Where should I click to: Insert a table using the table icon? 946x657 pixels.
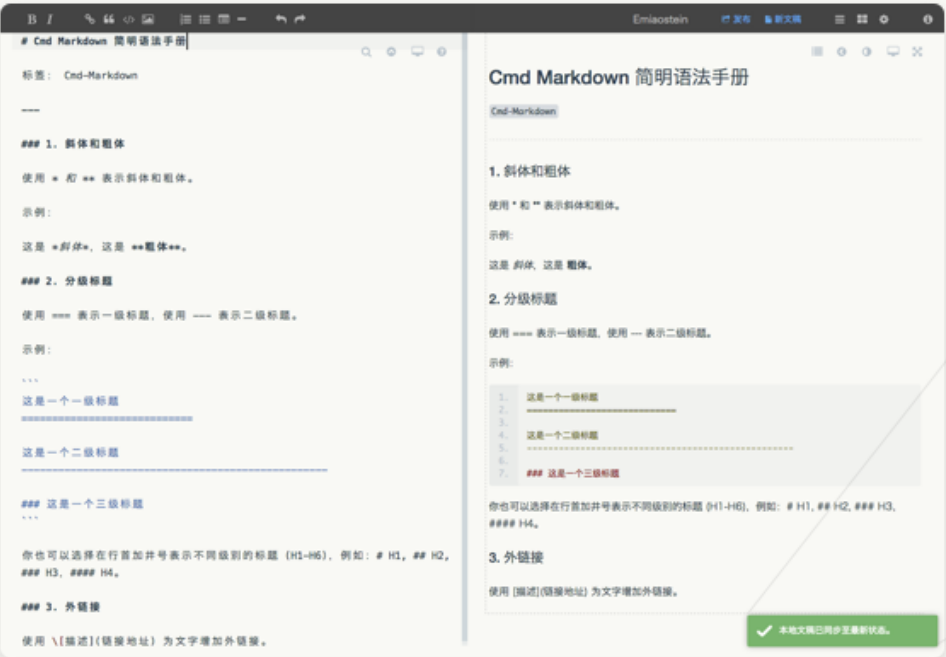tap(224, 19)
